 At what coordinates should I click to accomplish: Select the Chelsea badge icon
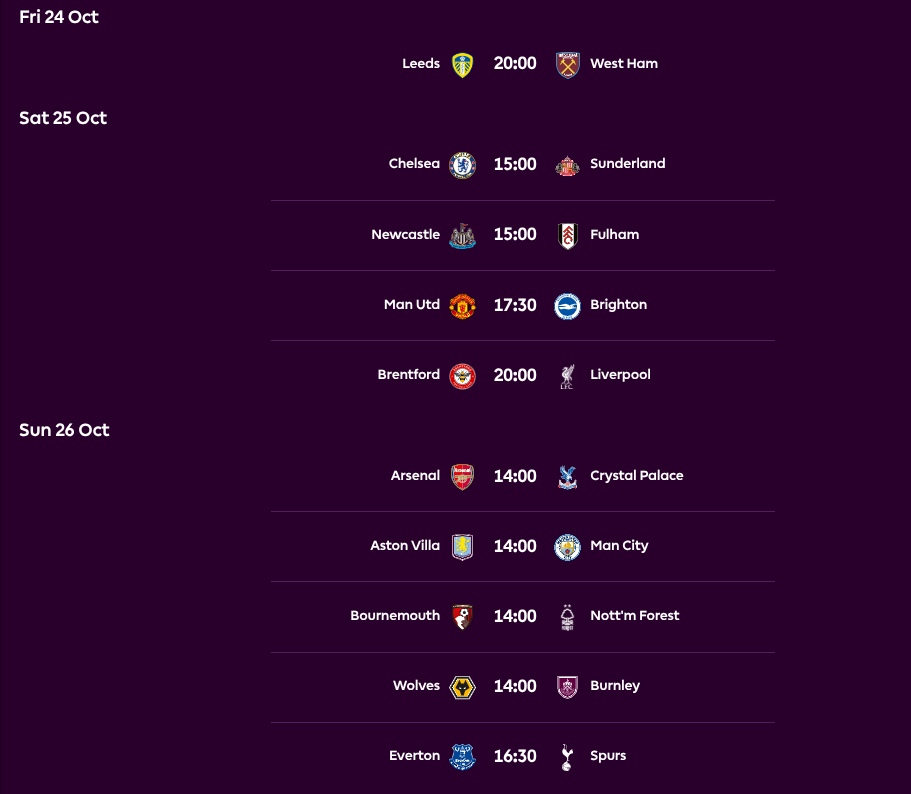point(462,163)
